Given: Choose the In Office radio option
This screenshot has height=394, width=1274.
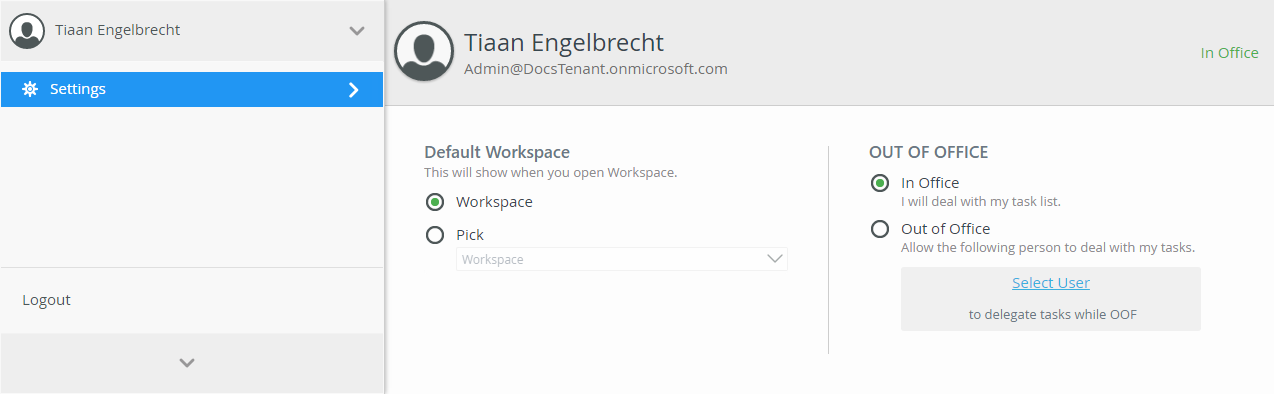Looking at the screenshot, I should coord(880,183).
